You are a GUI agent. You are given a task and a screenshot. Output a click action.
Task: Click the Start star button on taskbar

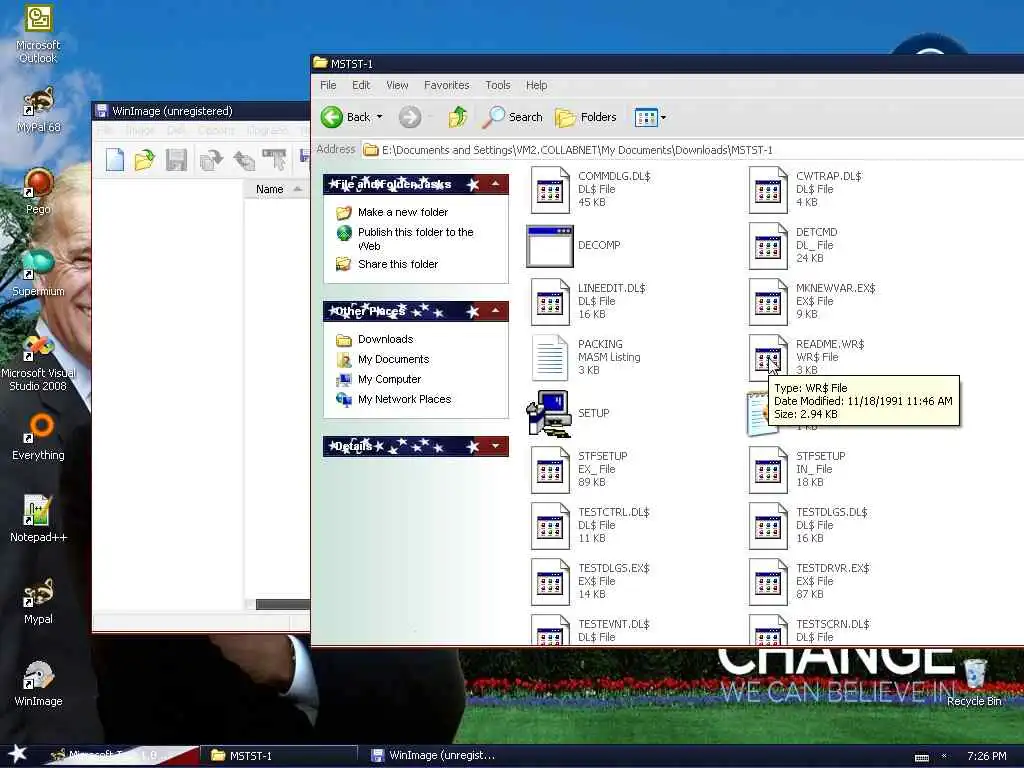(x=17, y=754)
